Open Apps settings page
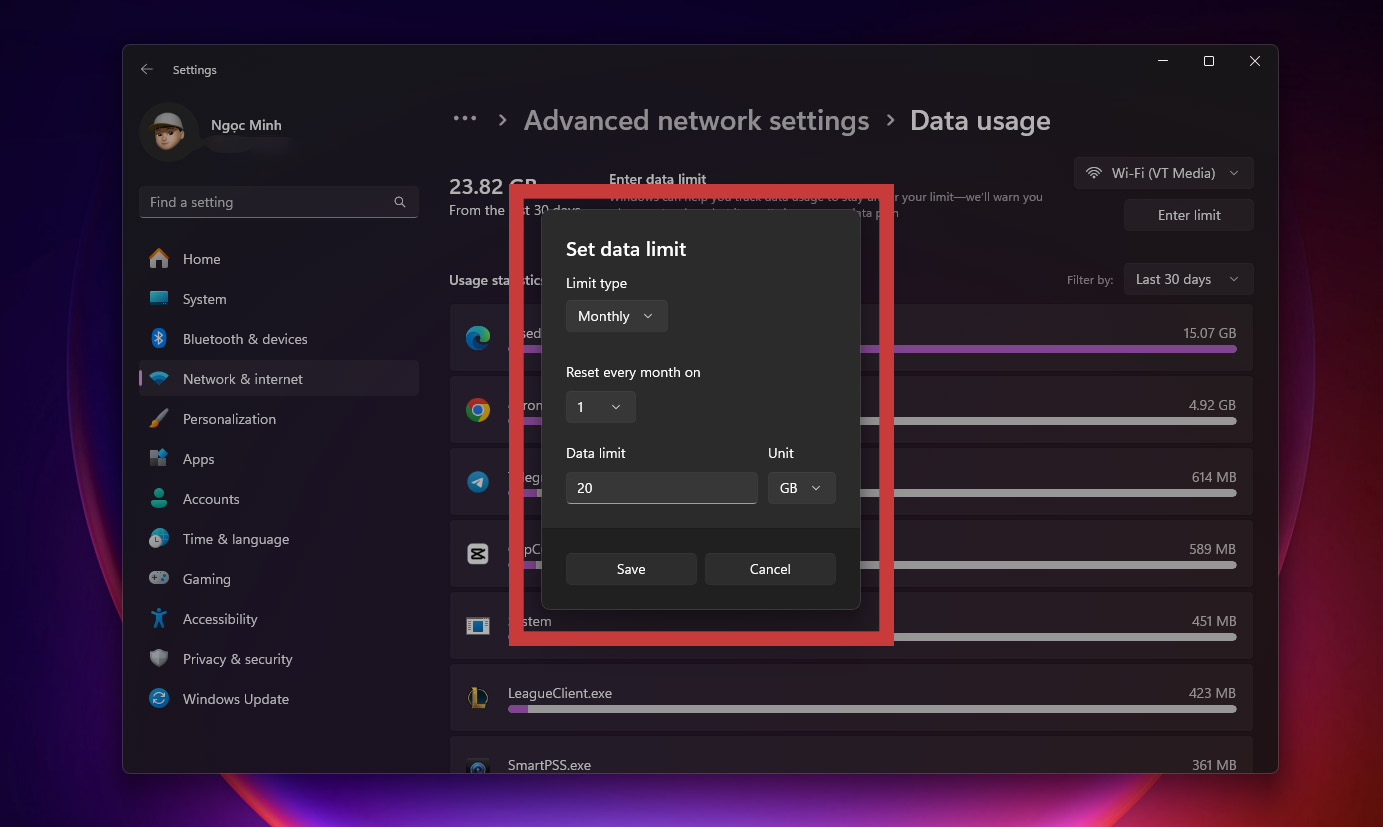1383x827 pixels. (279, 459)
